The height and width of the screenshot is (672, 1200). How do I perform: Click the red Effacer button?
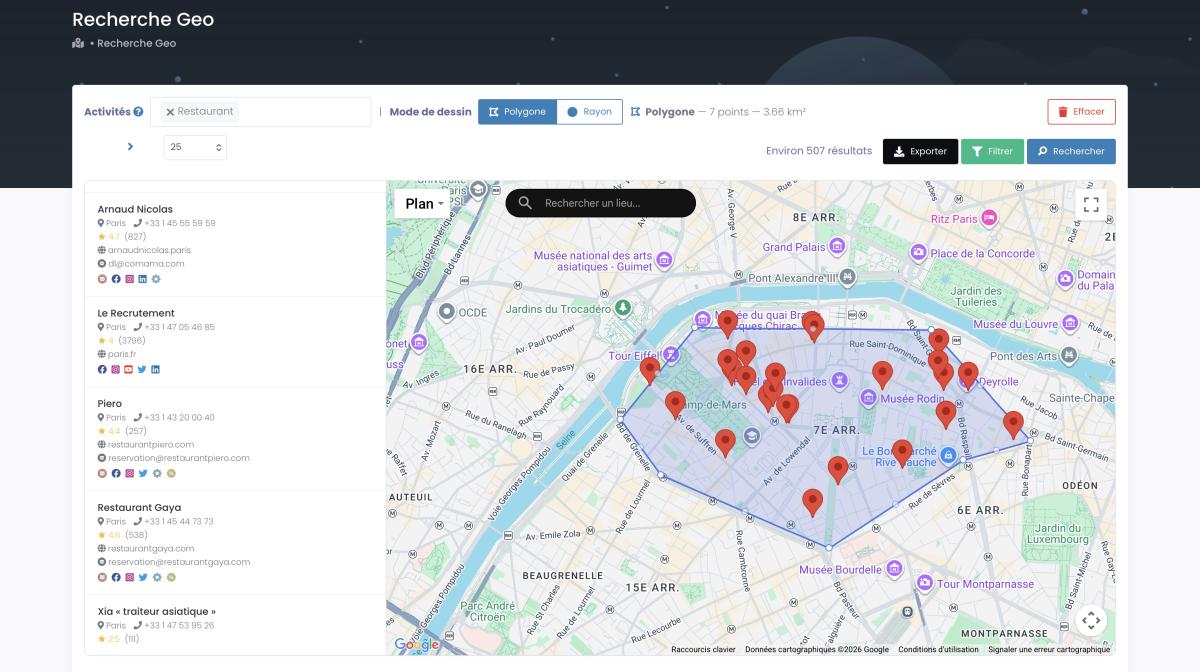(x=1081, y=112)
